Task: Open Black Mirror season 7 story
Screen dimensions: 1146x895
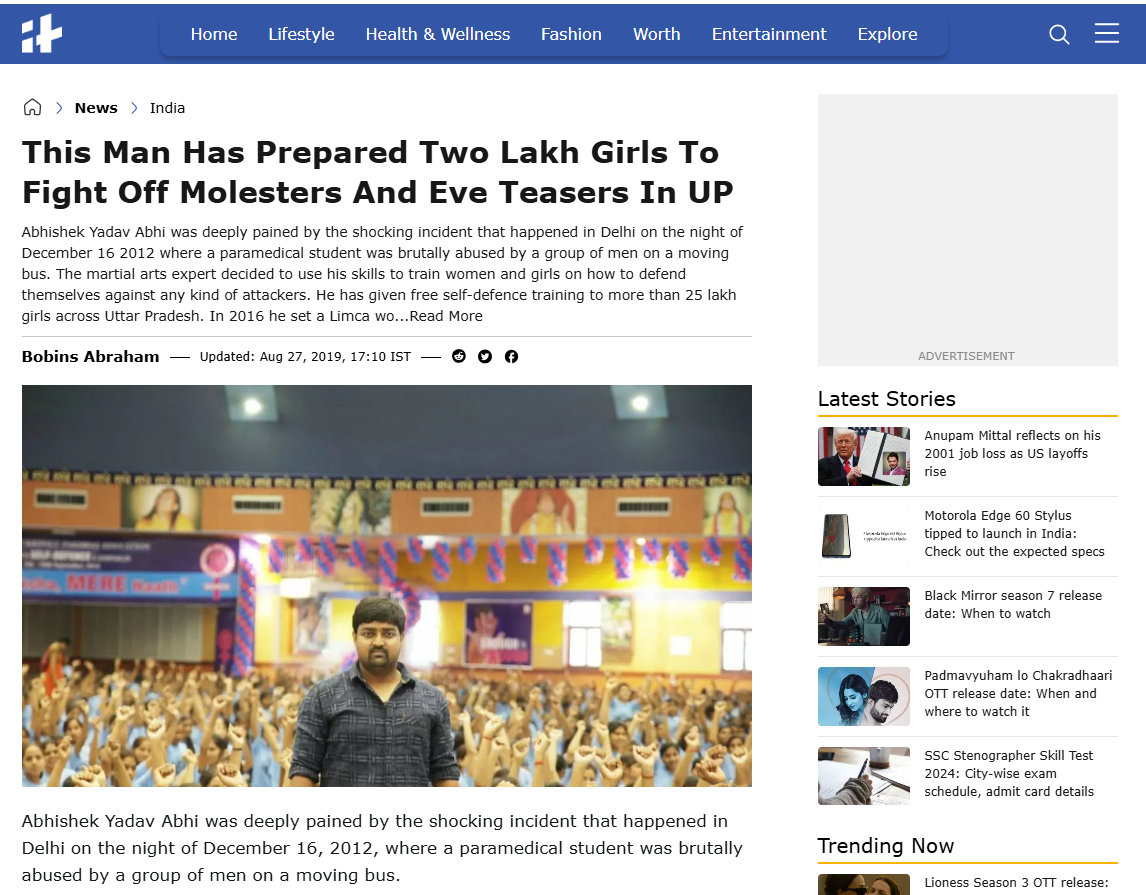Action: point(1013,605)
